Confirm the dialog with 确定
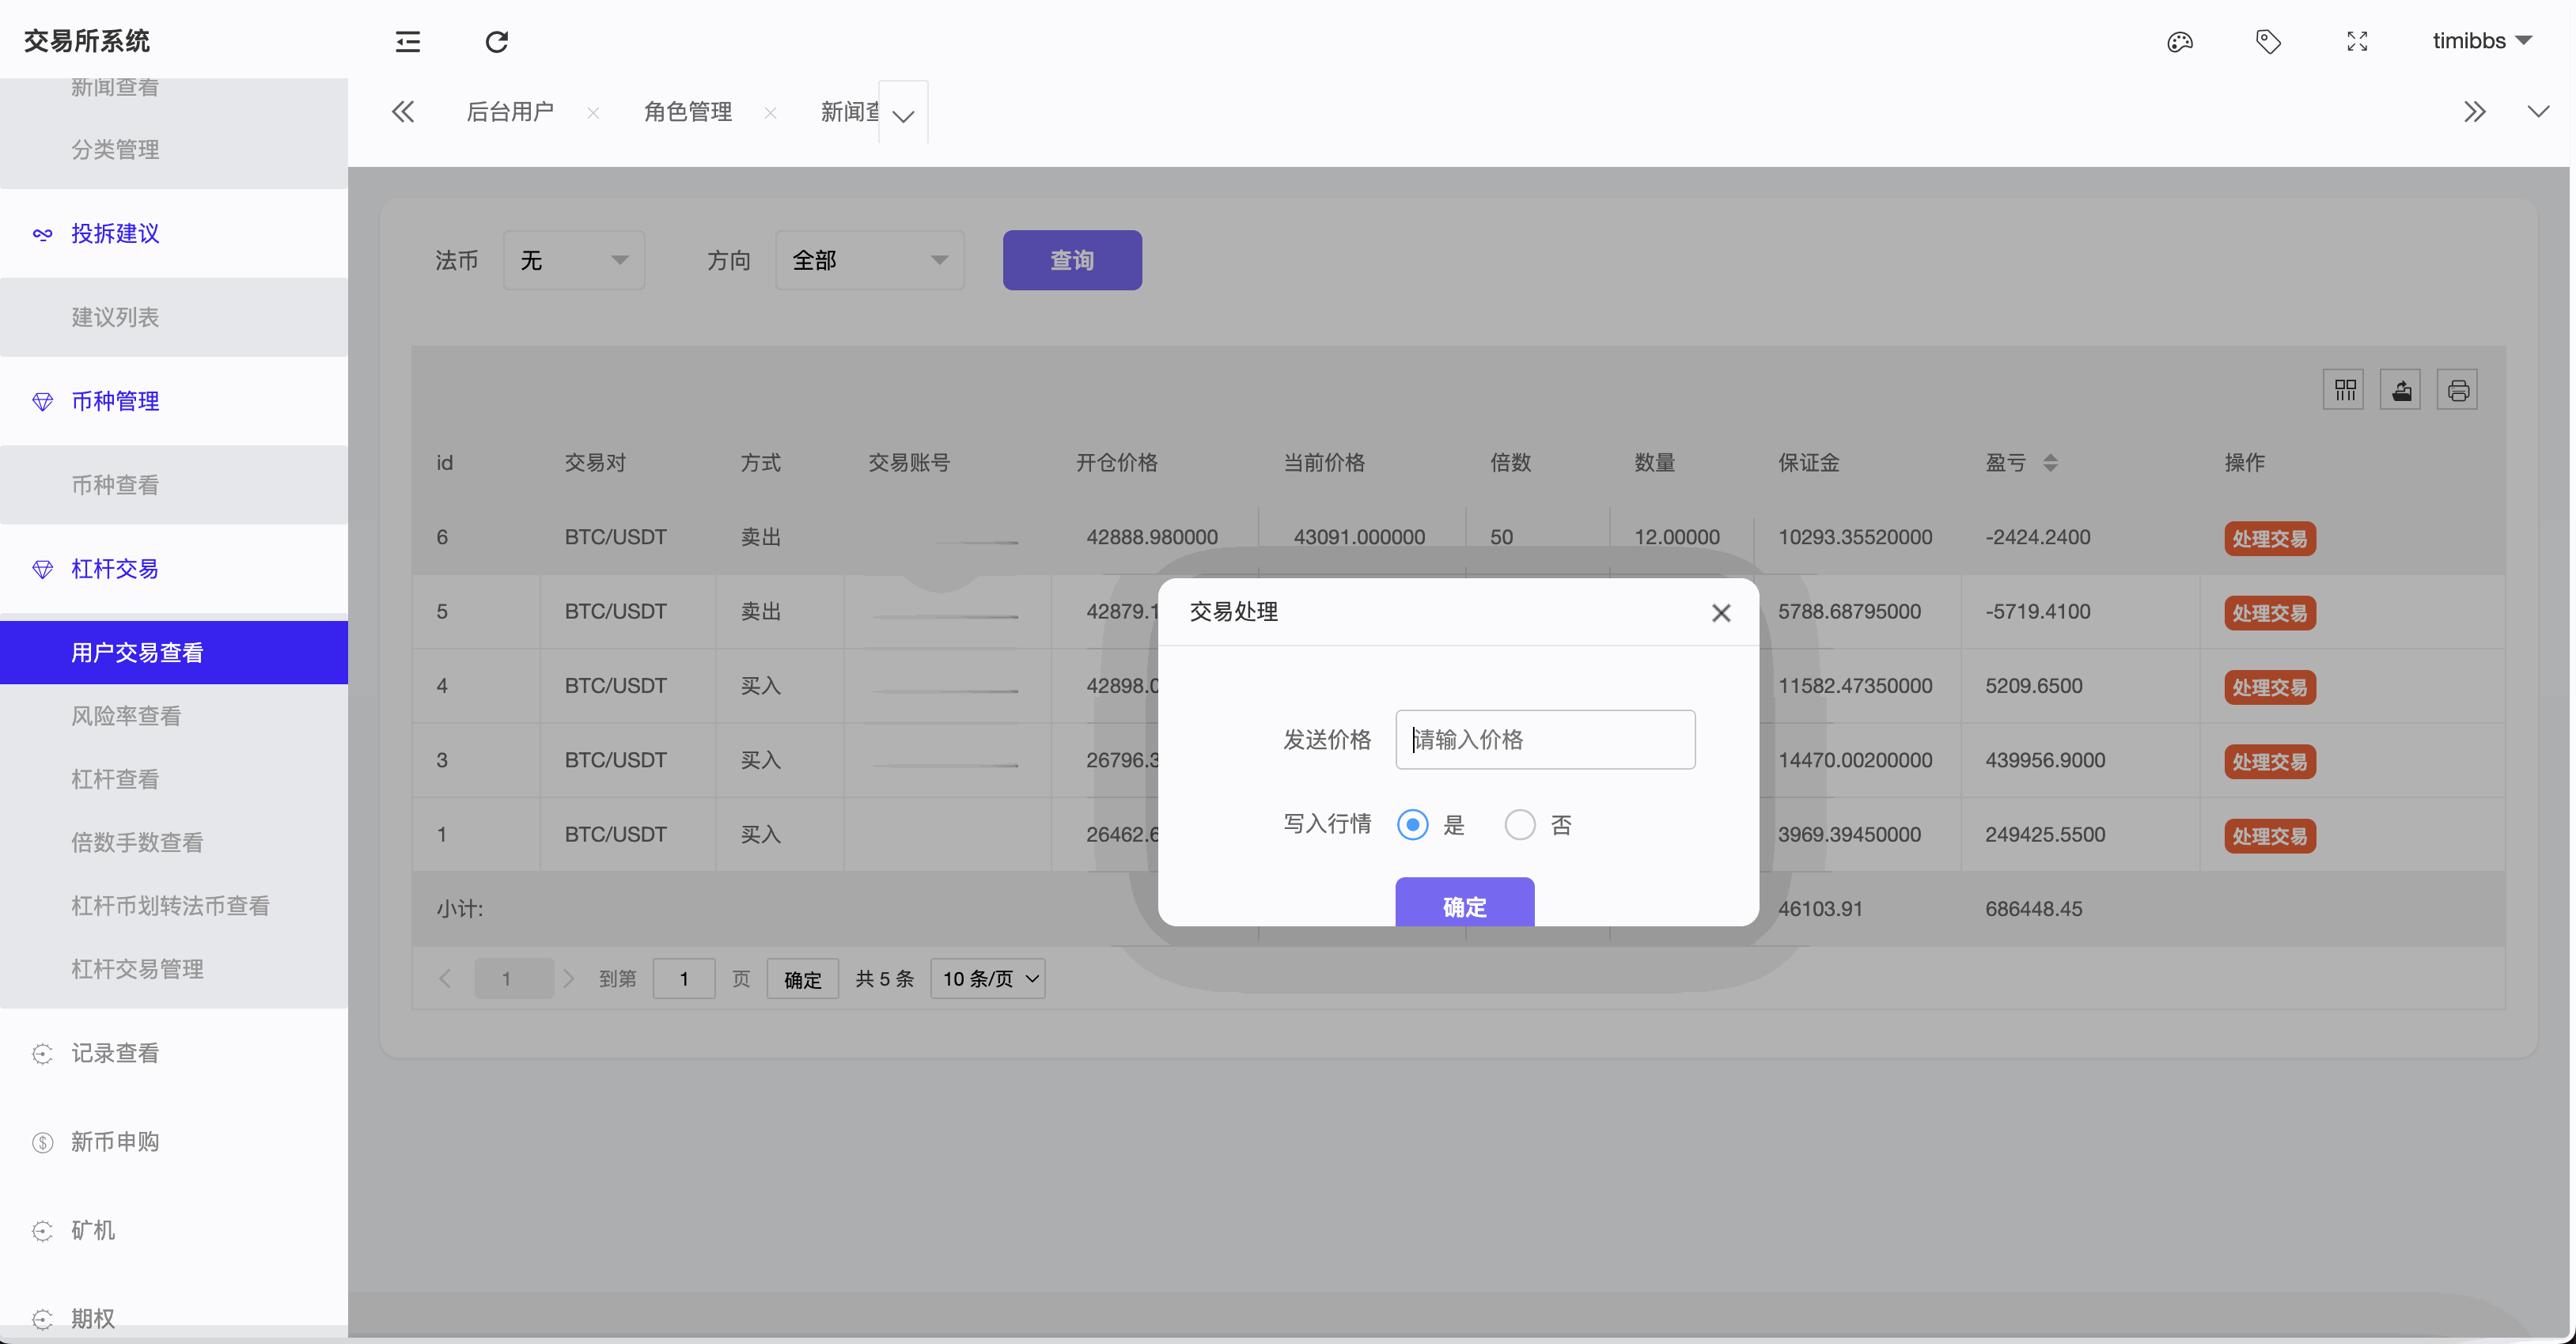The image size is (2576, 1344). click(x=1464, y=906)
